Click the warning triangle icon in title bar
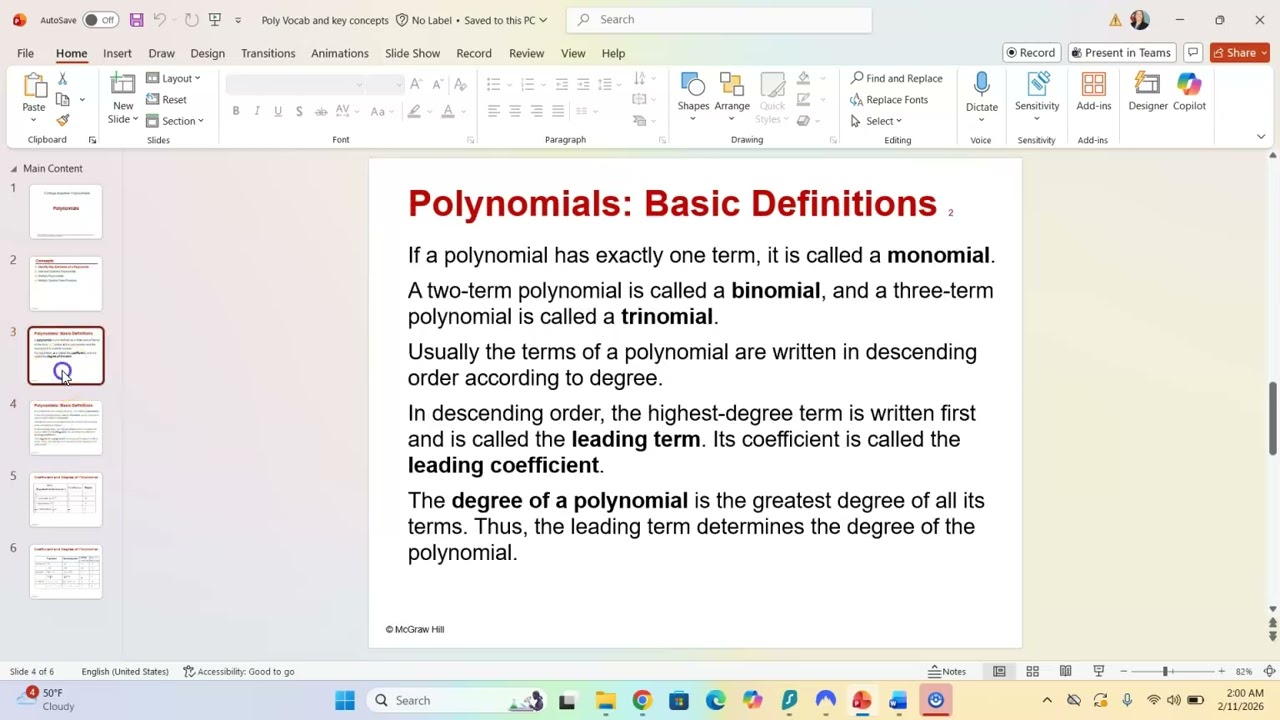1280x720 pixels. coord(1115,20)
